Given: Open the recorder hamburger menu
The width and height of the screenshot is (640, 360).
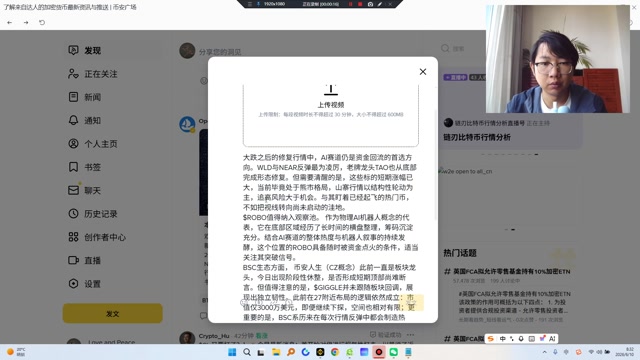Looking at the screenshot, I should coord(250,4).
